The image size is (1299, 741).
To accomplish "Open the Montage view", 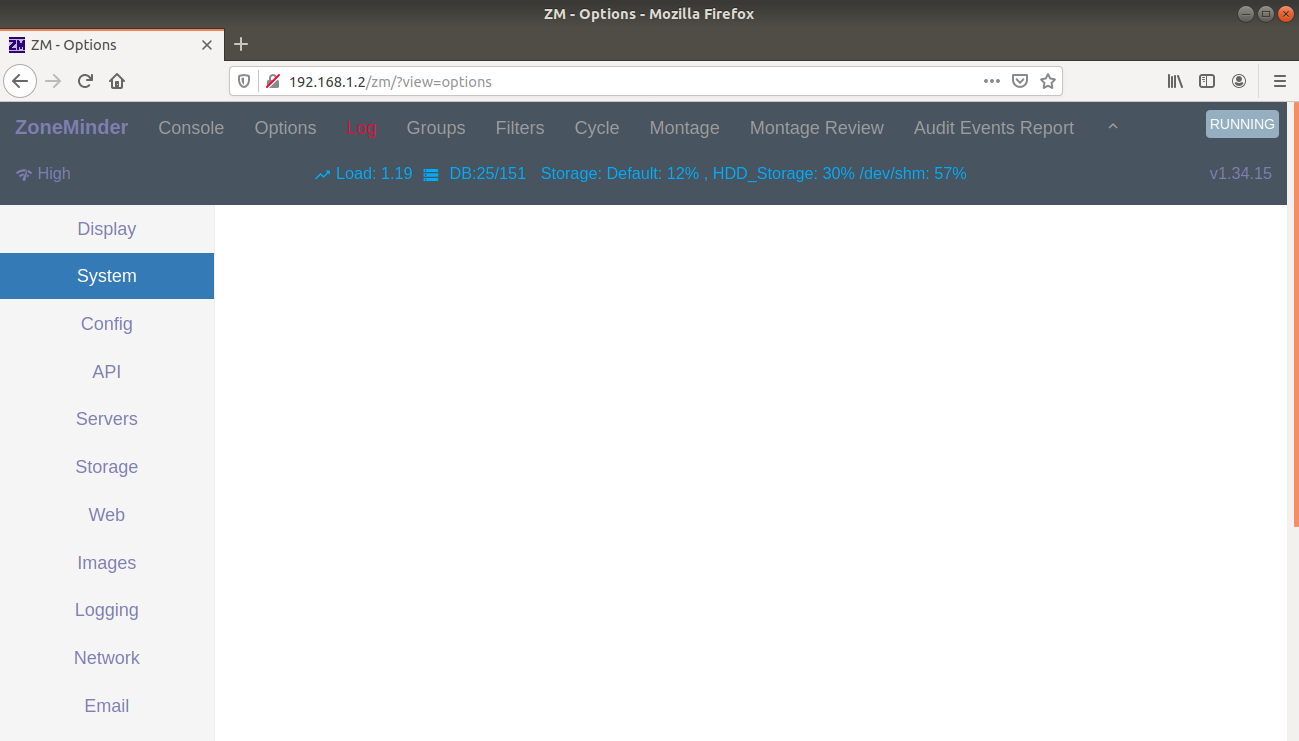I will coord(685,128).
